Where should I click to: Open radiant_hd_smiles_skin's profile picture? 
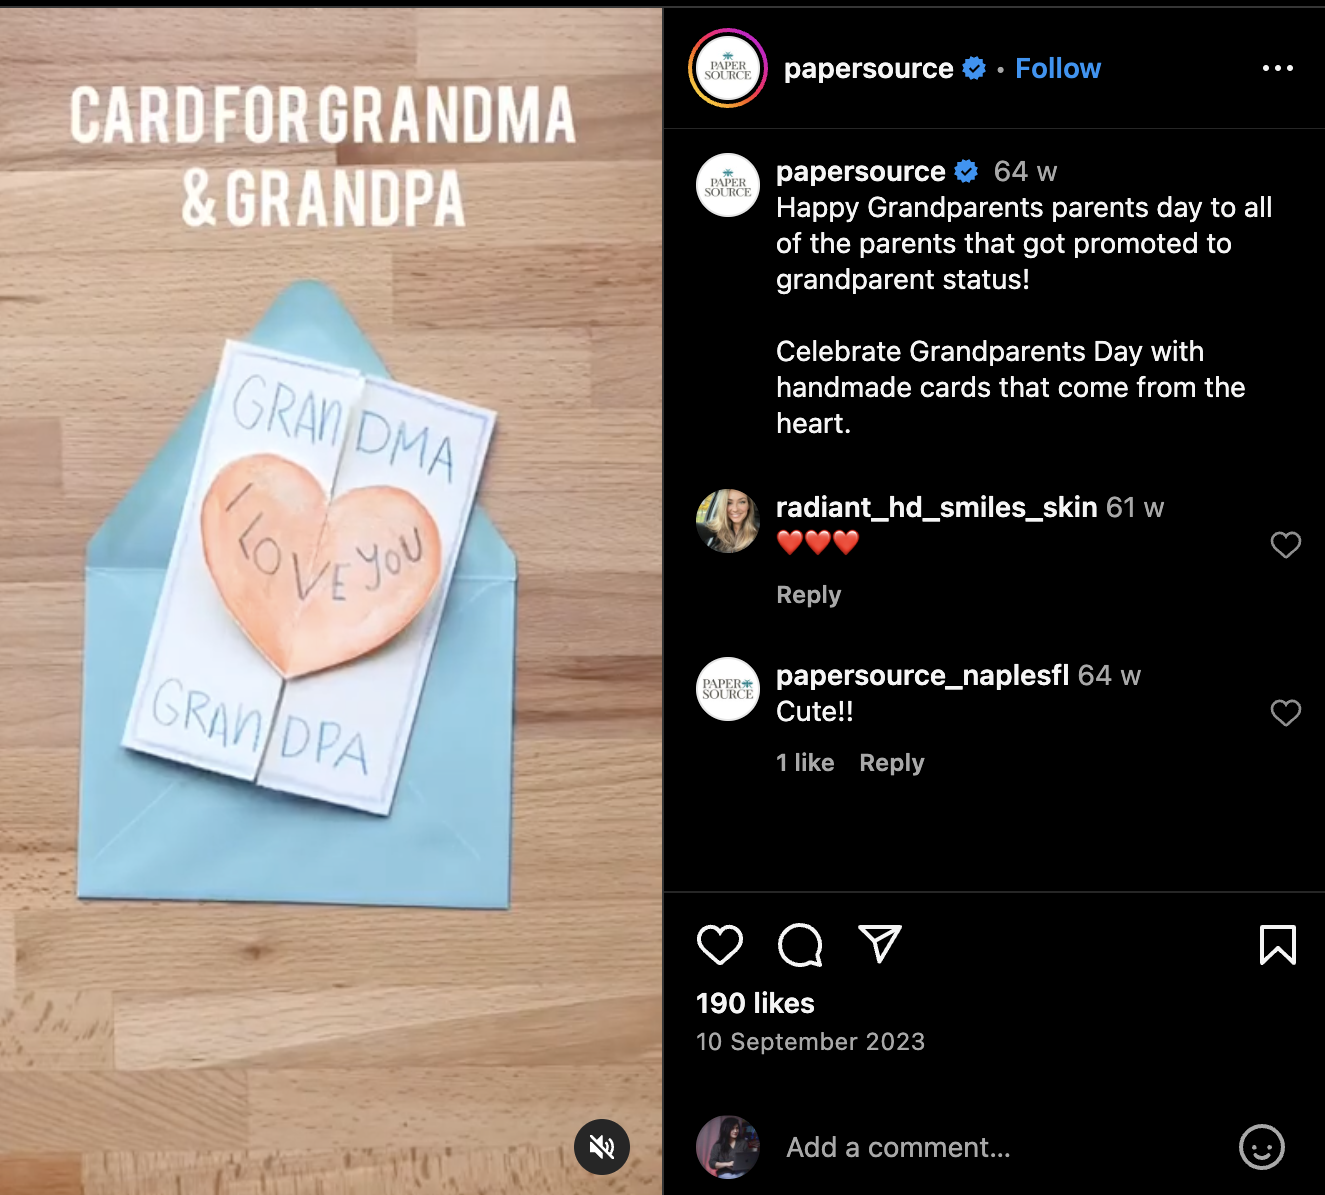coord(728,521)
